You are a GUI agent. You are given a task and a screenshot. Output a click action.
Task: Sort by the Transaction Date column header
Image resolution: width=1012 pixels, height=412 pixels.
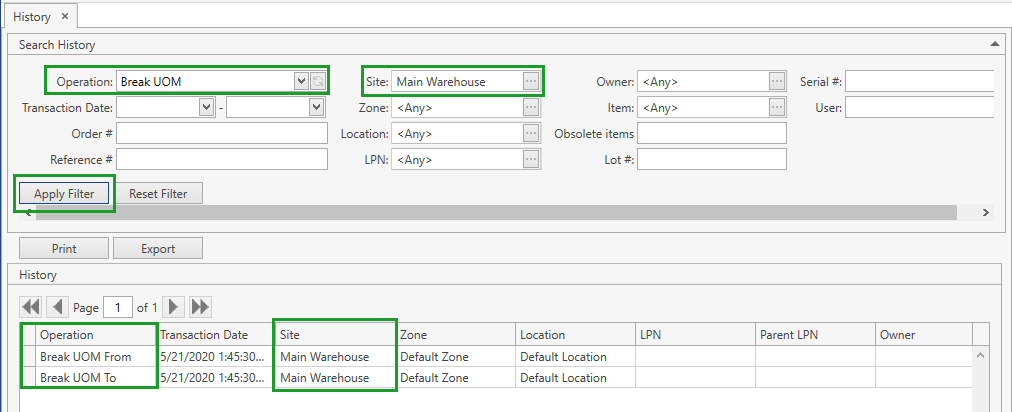214,335
